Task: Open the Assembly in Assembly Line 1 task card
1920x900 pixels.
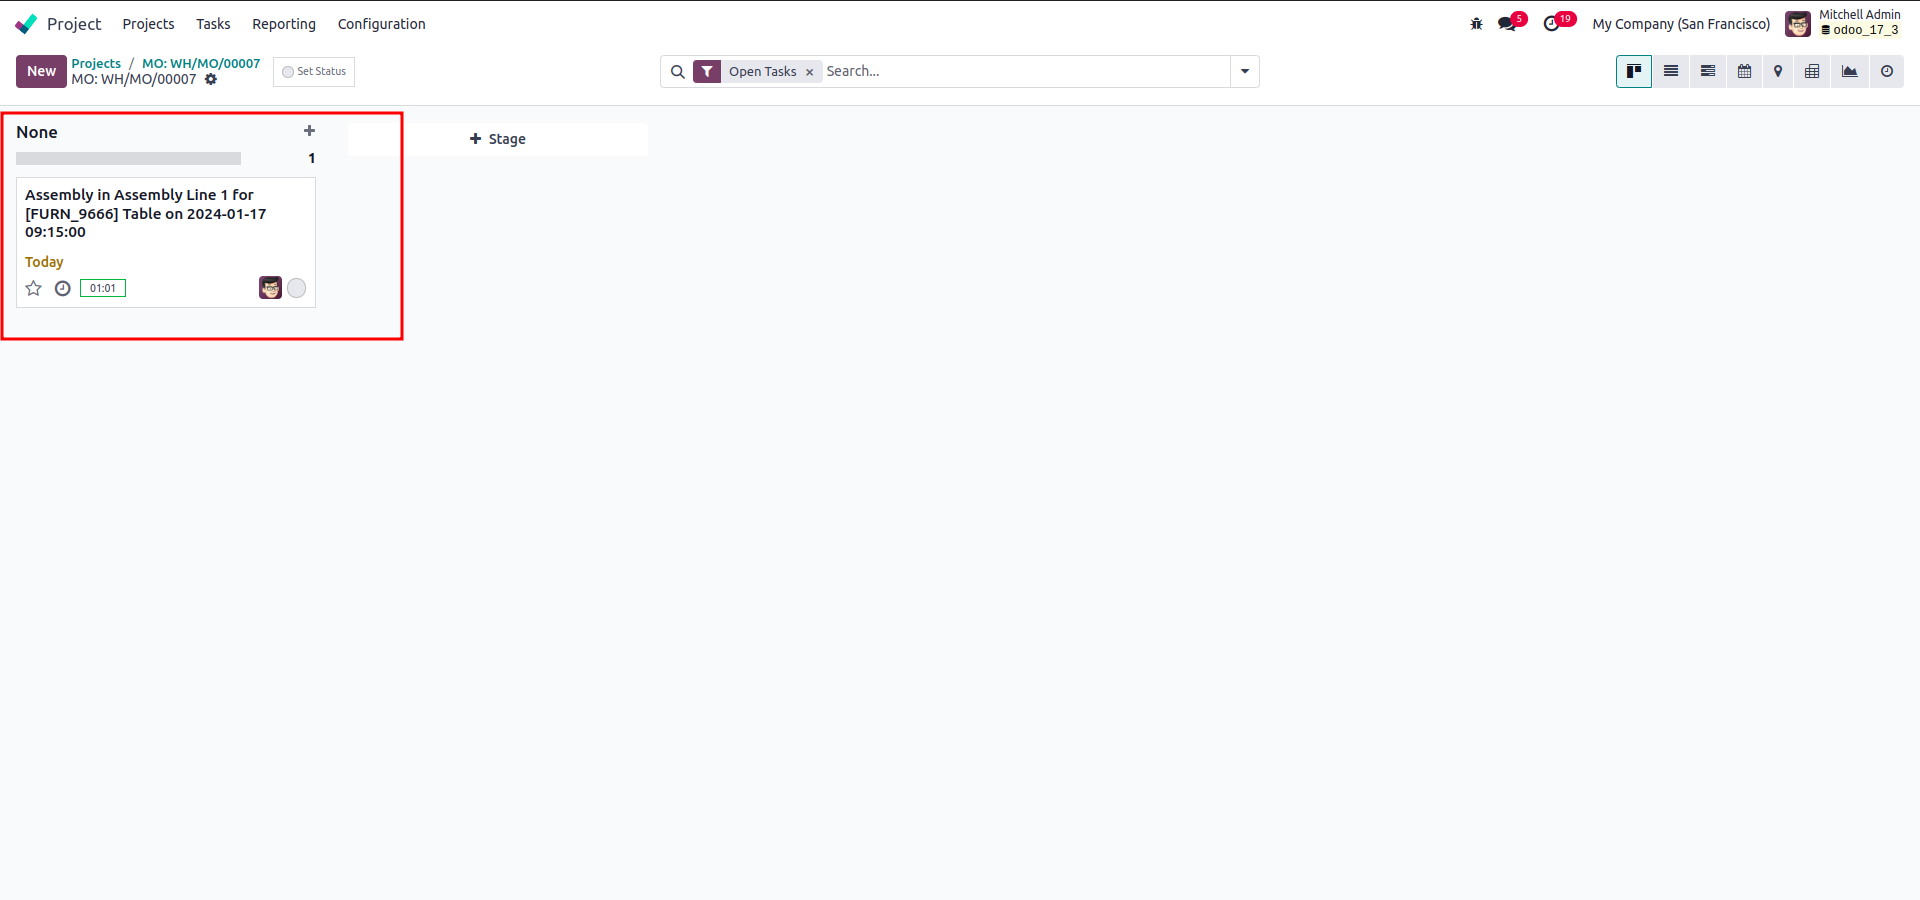Action: (x=166, y=242)
